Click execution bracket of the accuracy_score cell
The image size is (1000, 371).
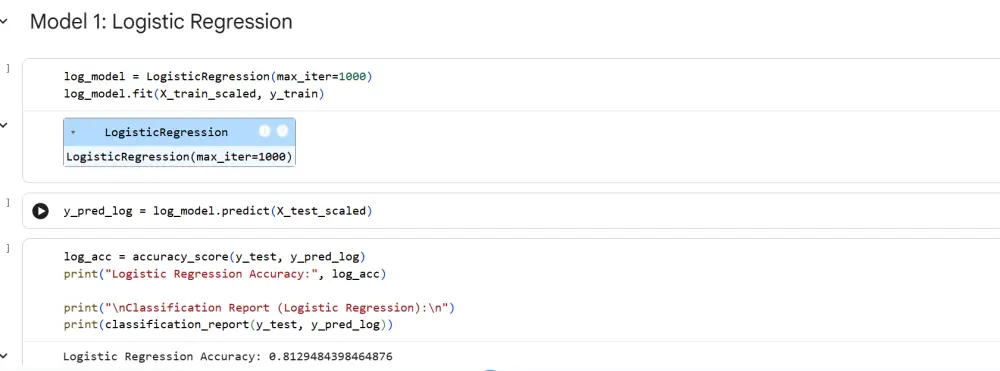coord(8,248)
